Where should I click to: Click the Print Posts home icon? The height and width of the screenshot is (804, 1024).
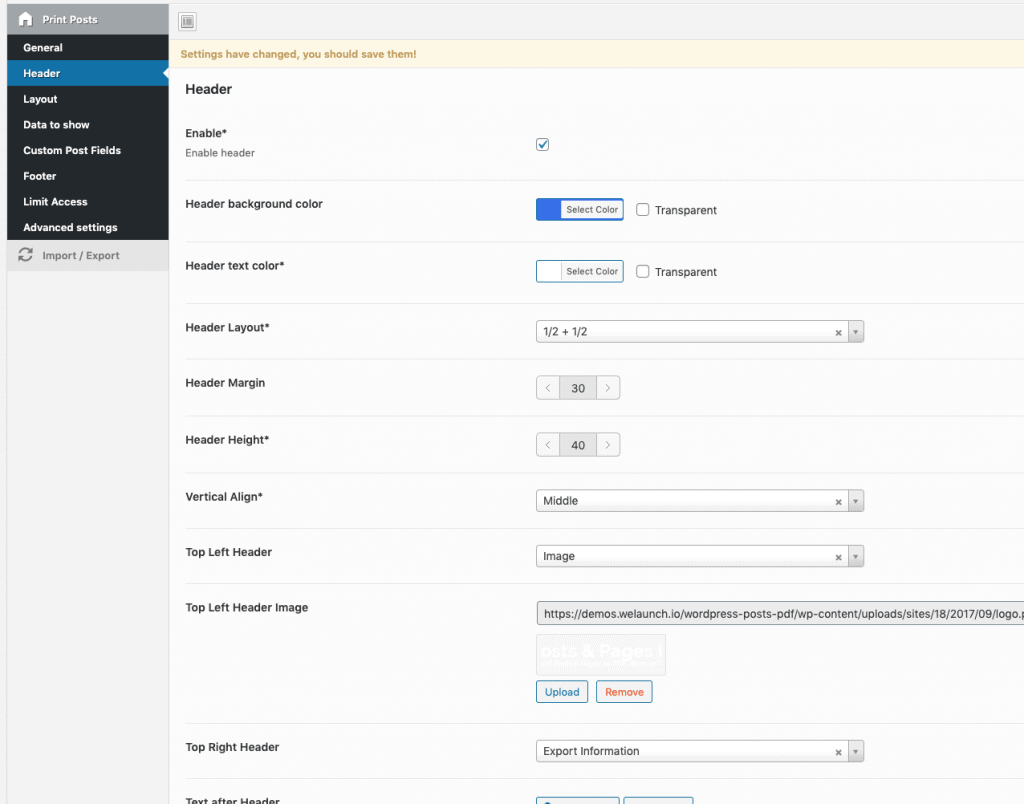coord(25,19)
